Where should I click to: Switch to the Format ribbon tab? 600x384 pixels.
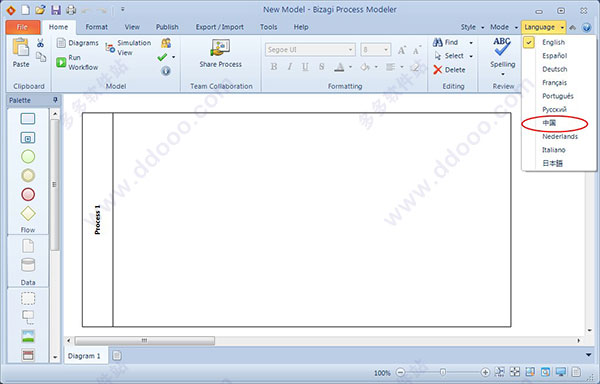[96, 27]
